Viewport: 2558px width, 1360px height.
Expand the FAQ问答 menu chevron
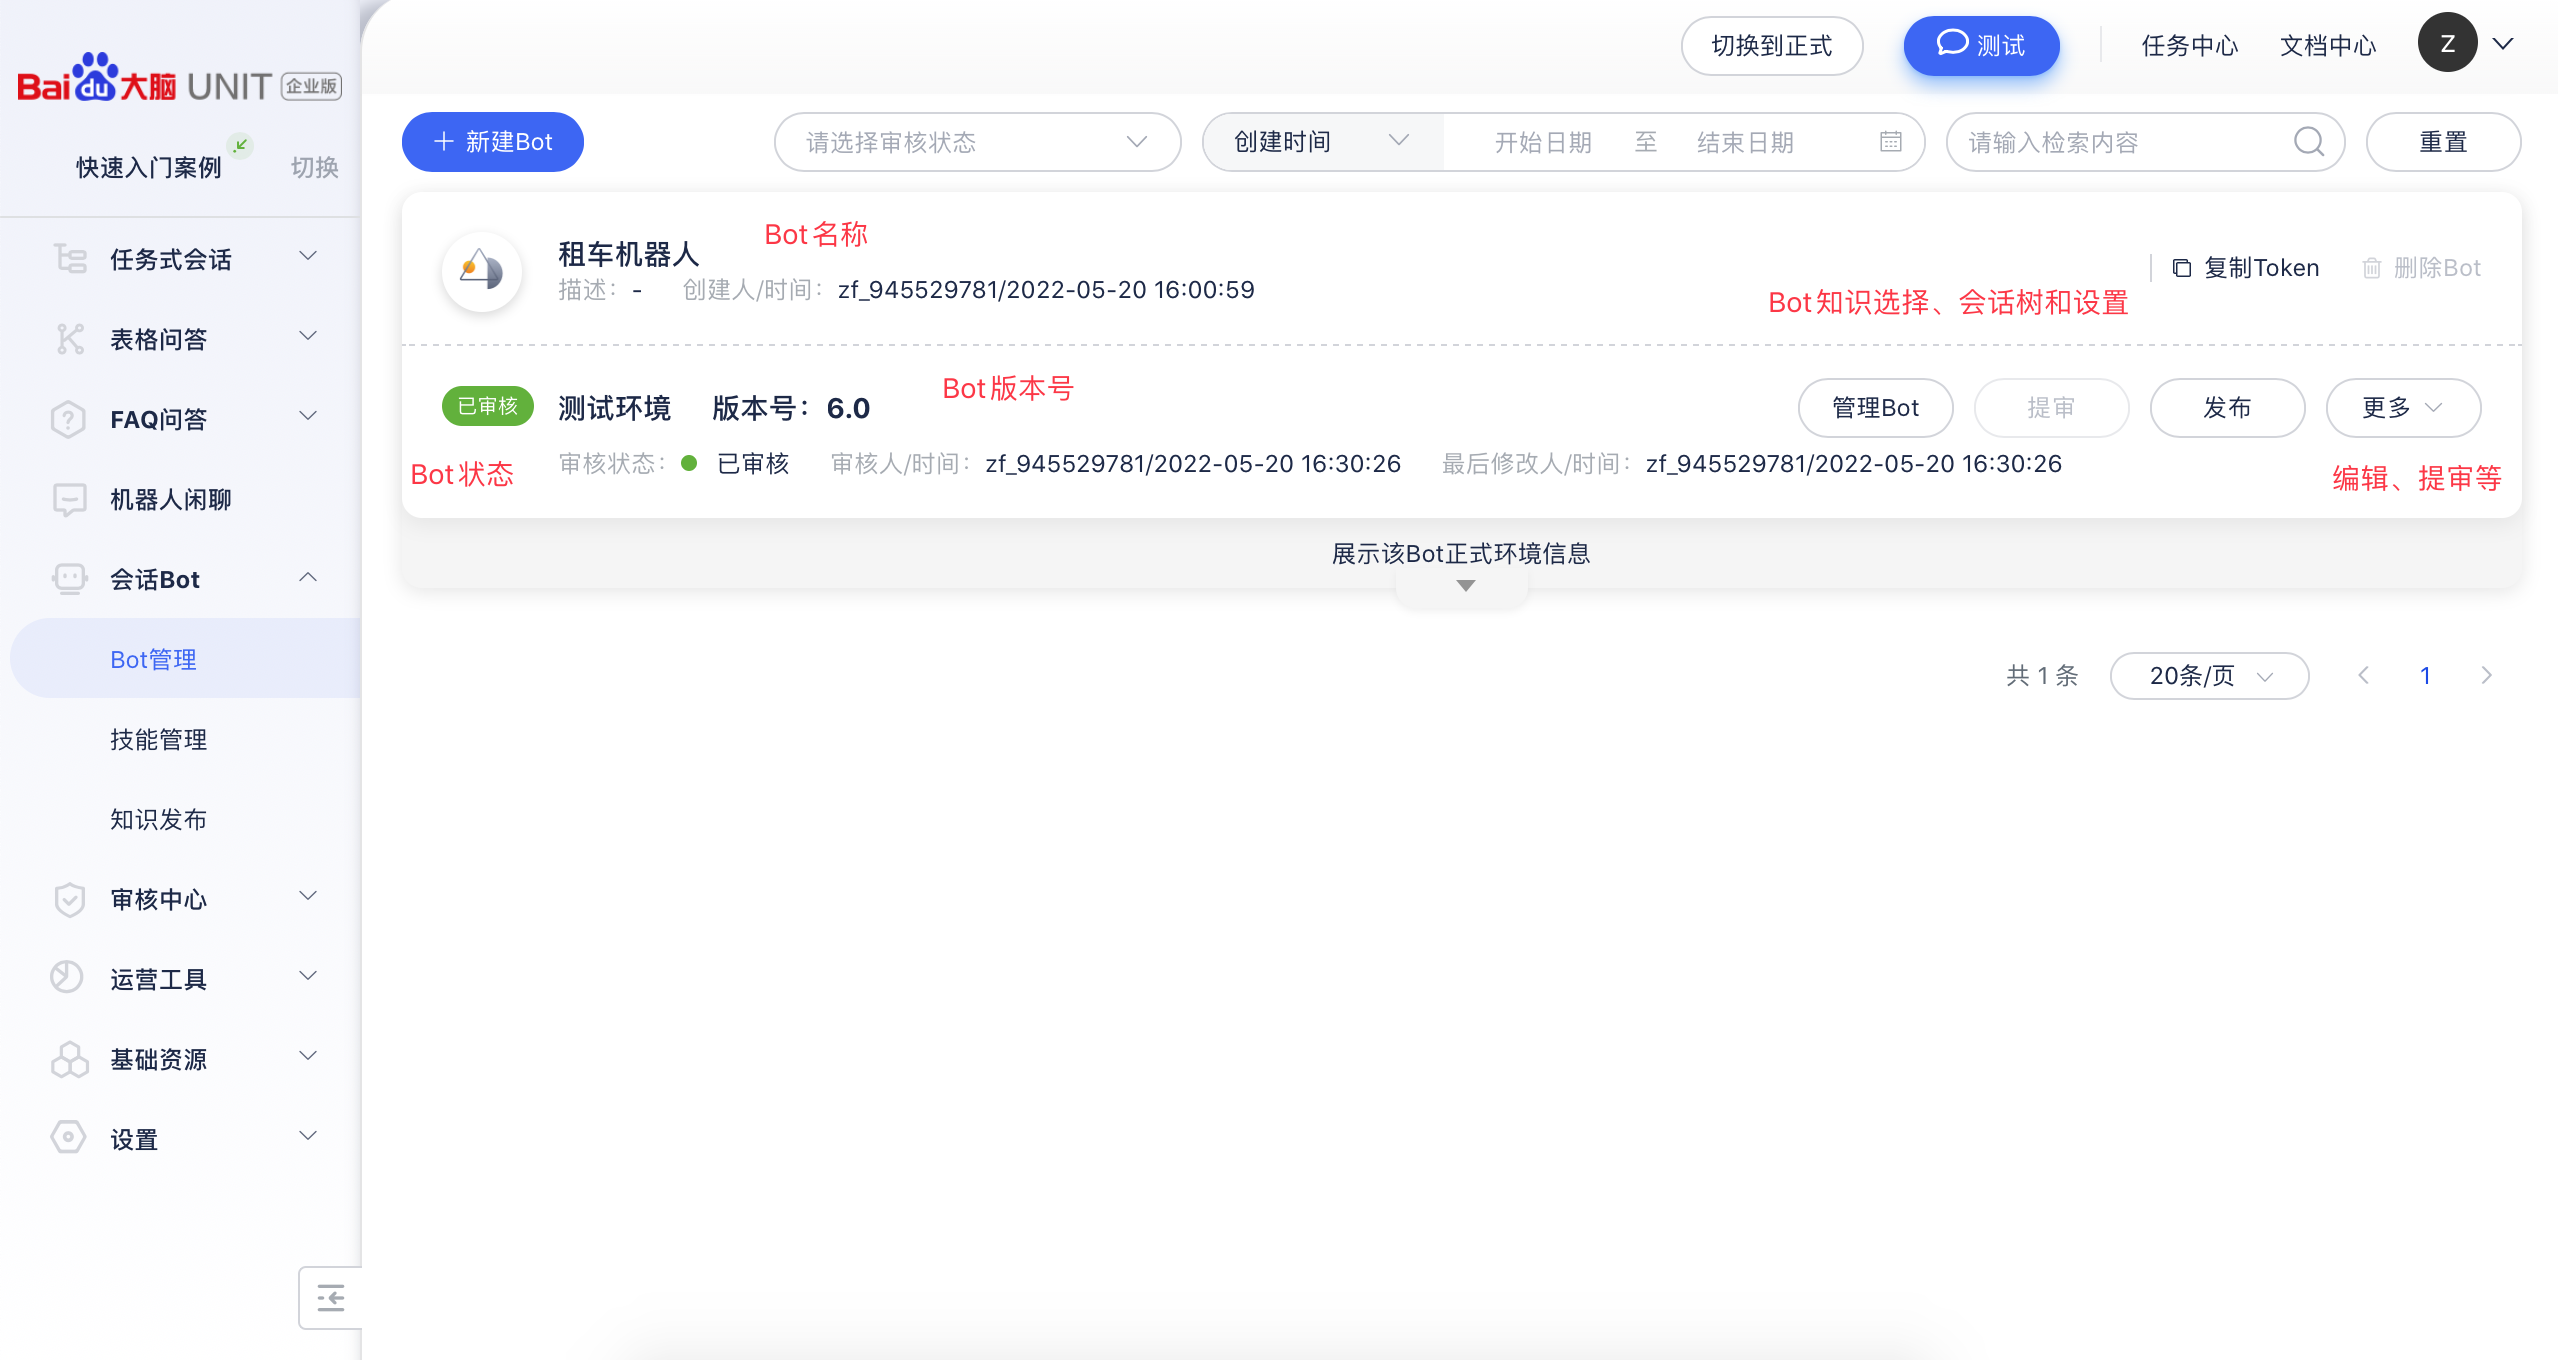[x=309, y=416]
